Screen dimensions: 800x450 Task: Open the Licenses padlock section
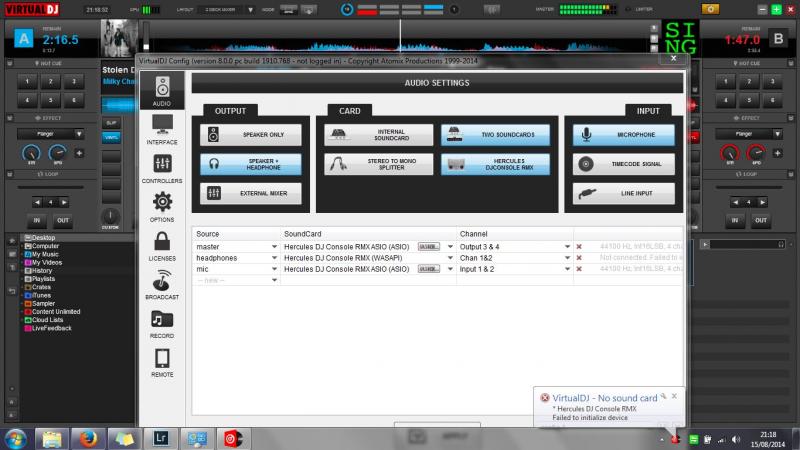[x=162, y=246]
